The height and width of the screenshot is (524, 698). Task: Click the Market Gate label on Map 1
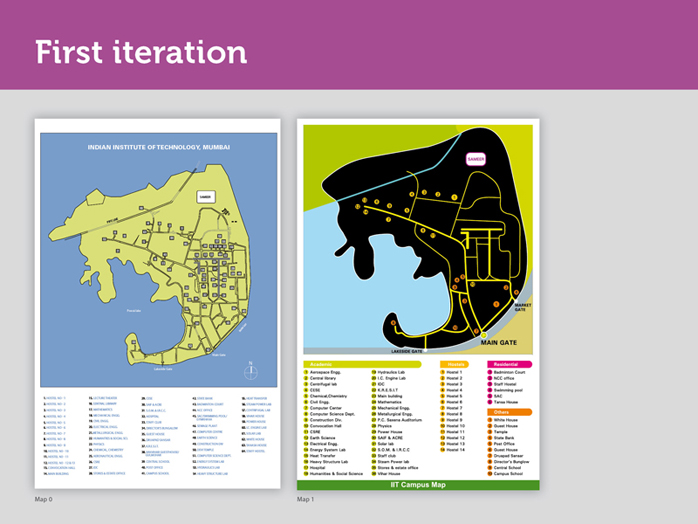pos(522,307)
